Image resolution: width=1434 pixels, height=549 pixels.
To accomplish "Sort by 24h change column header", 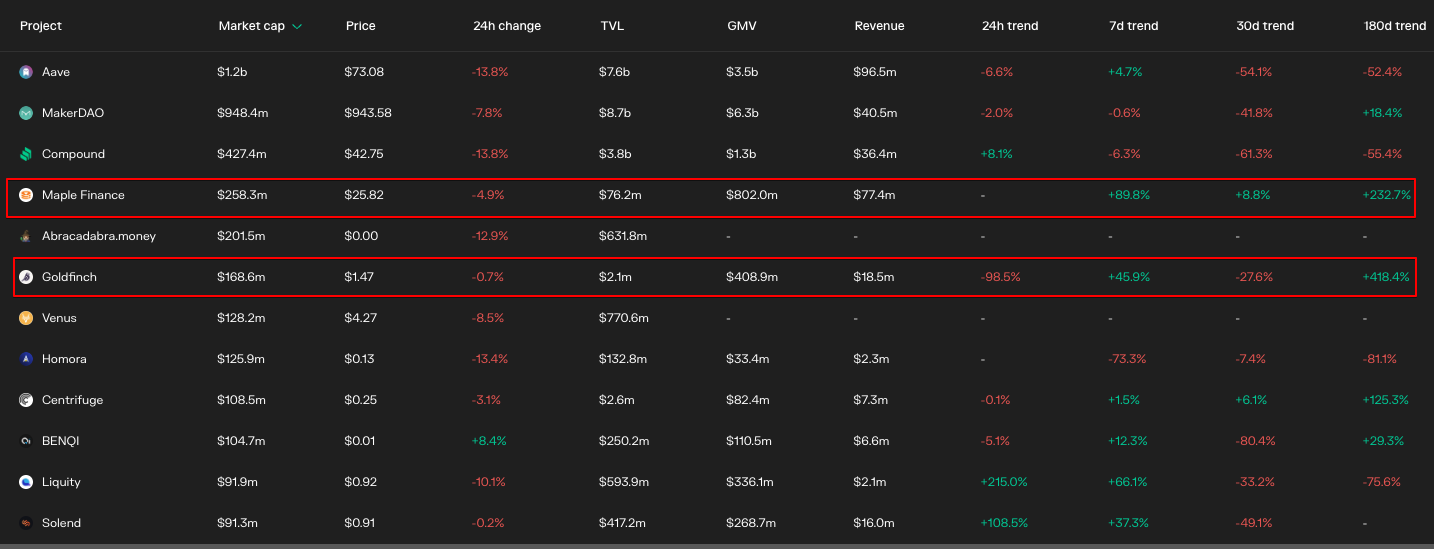I will (x=507, y=26).
